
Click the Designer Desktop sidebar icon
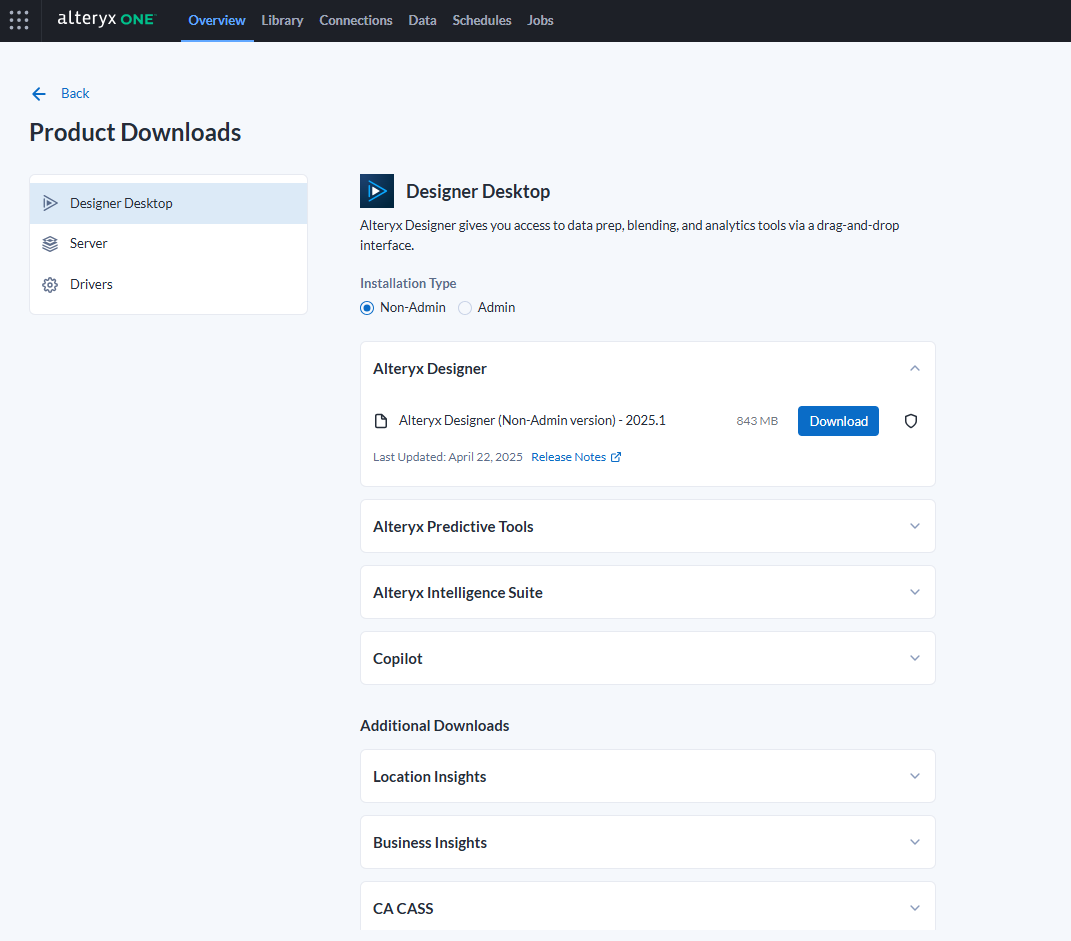(50, 203)
